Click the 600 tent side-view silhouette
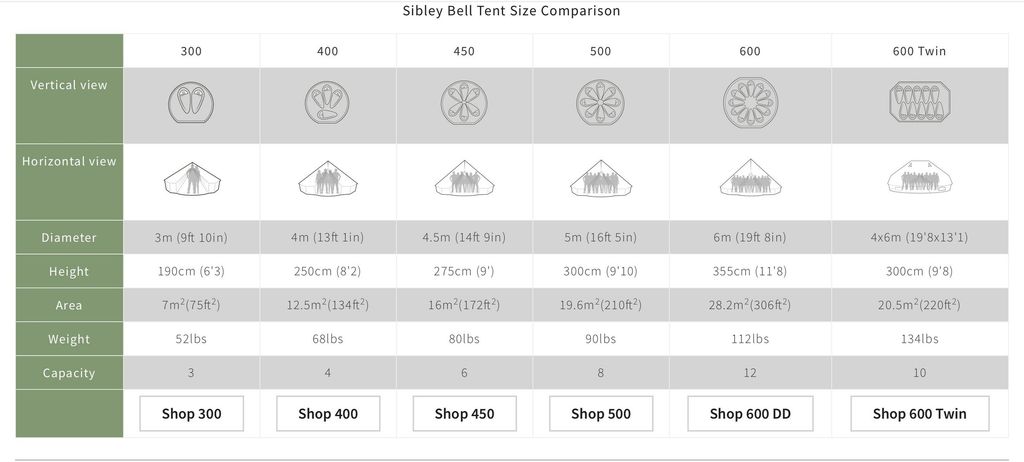 point(750,177)
